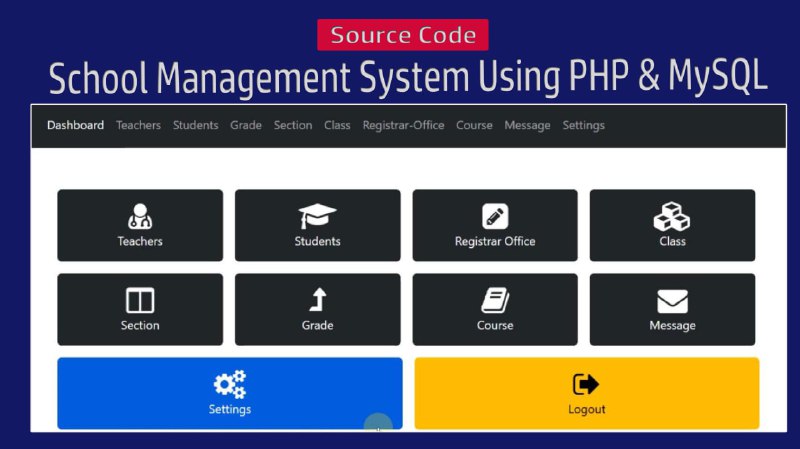Open Teachers from the top navigation
The image size is (800, 449).
pyautogui.click(x=138, y=125)
